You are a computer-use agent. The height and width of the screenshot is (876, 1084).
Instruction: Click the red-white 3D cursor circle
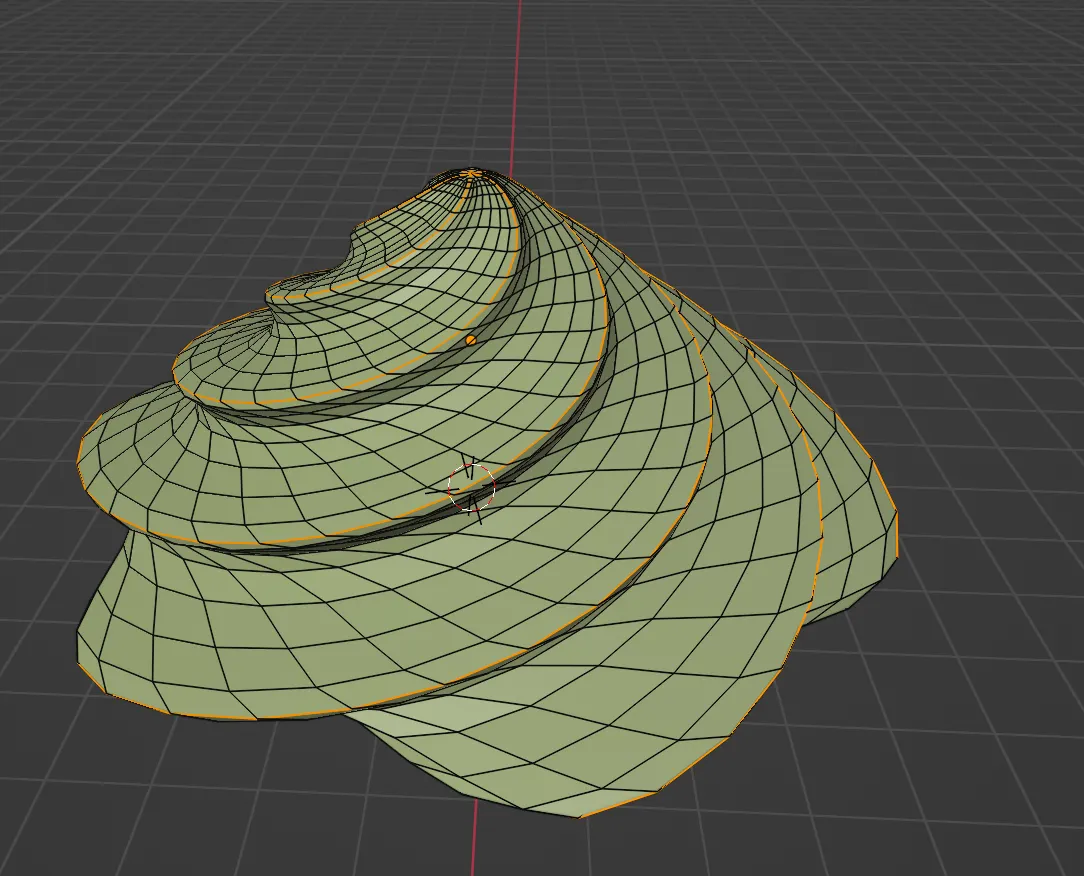click(471, 487)
